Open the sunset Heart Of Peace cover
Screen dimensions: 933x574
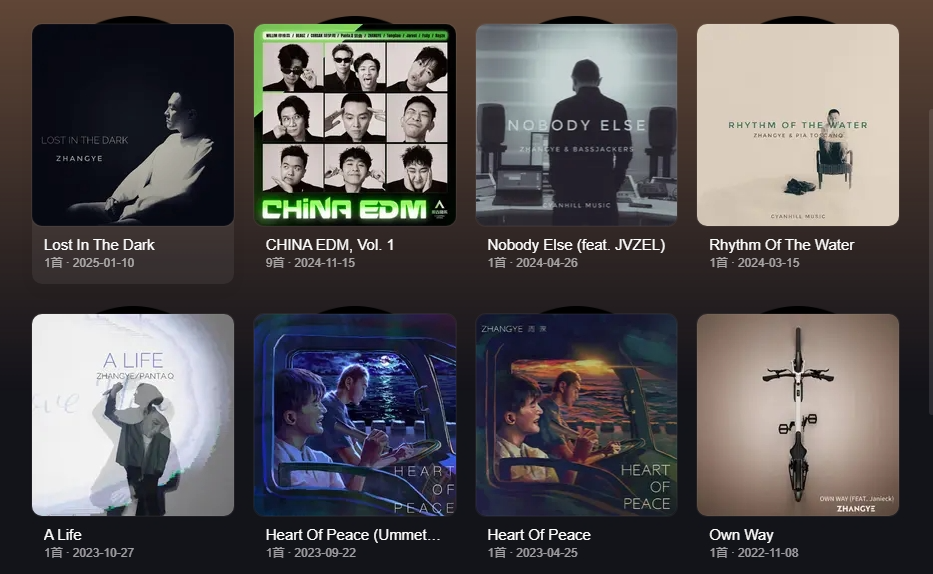coord(577,415)
